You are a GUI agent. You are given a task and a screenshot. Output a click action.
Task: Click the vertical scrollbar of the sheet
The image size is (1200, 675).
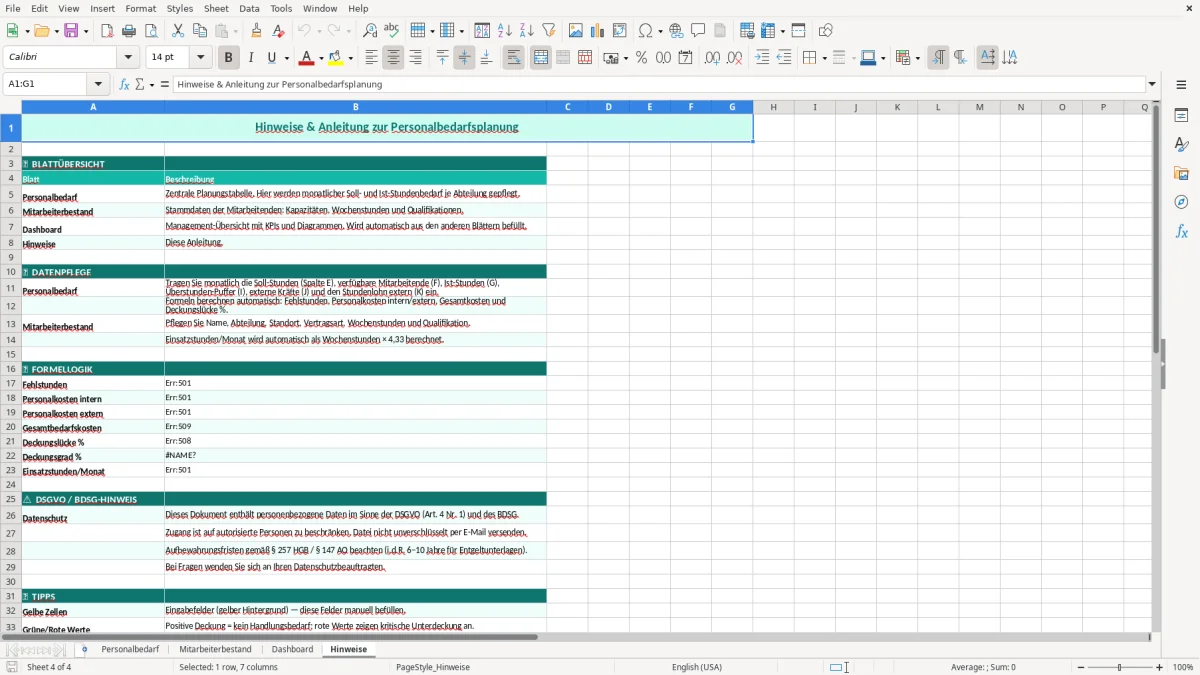click(x=1156, y=365)
